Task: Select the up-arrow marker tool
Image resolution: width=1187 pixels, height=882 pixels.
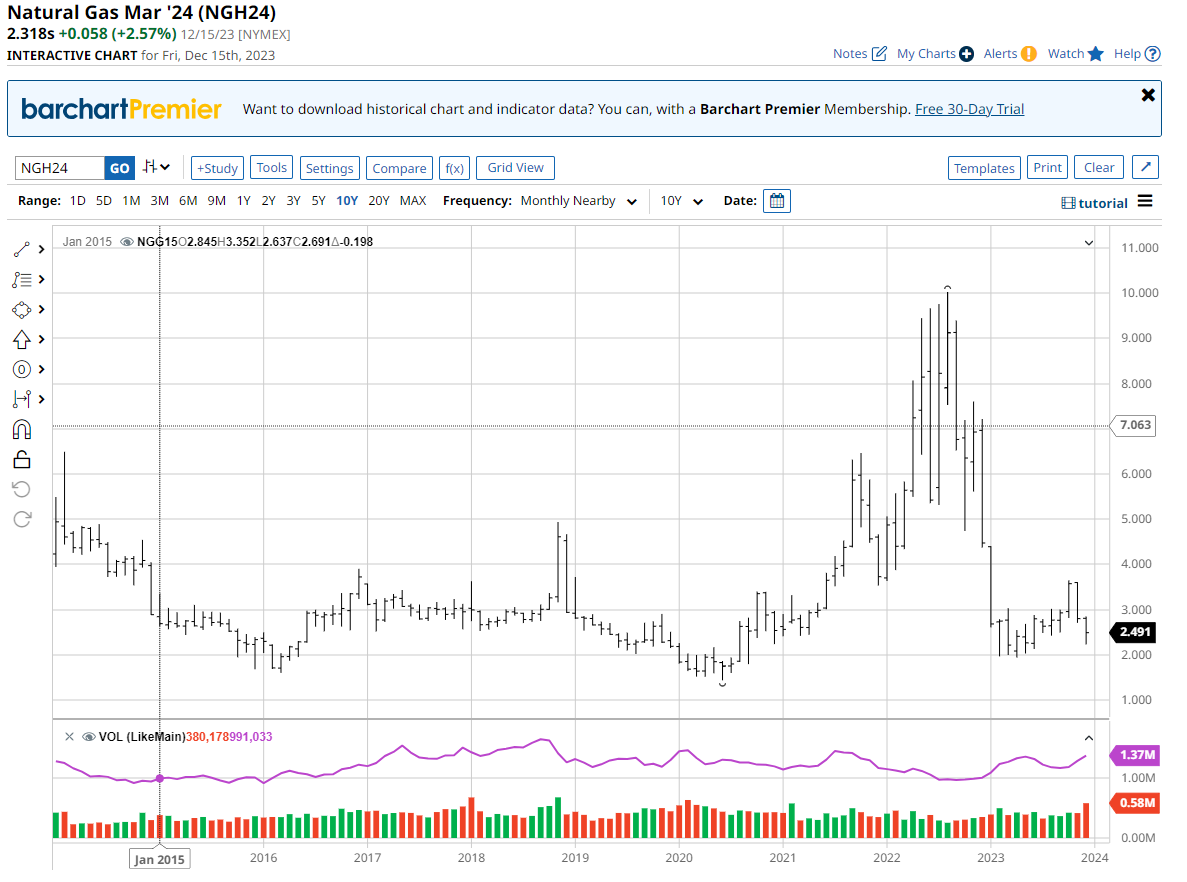Action: tap(22, 339)
